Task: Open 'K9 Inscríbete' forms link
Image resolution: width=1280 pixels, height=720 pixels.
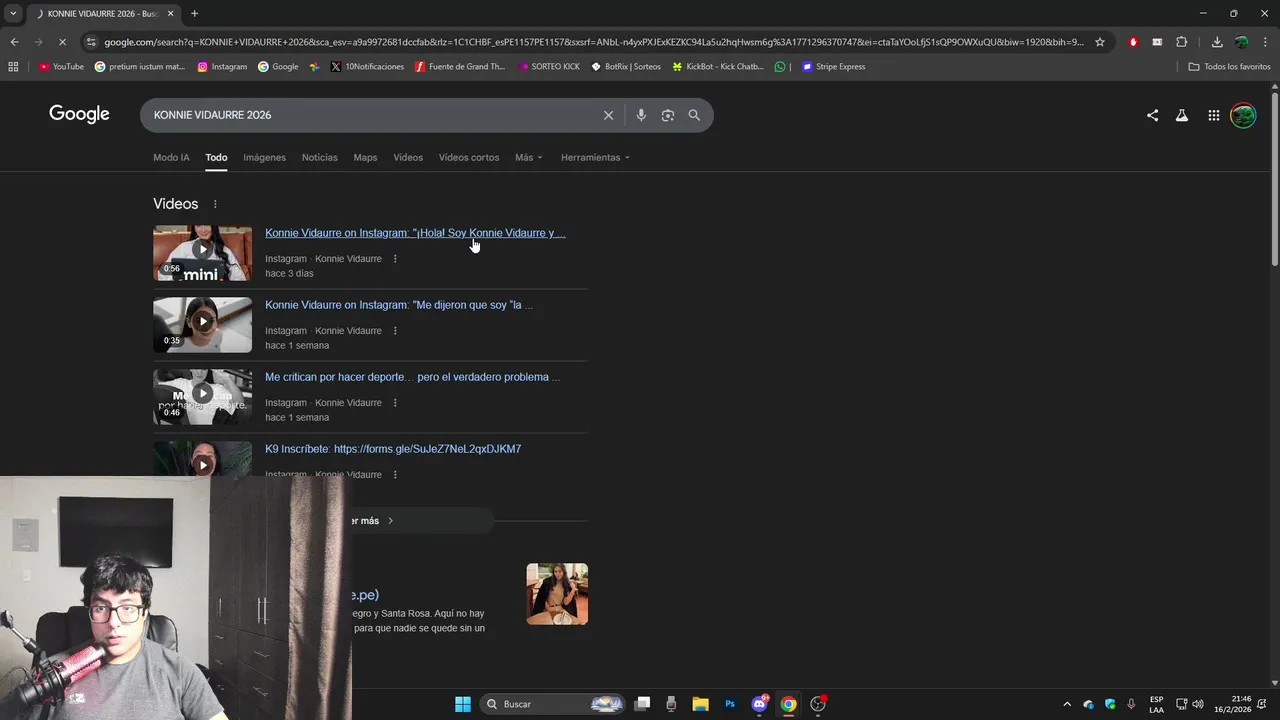Action: (393, 449)
